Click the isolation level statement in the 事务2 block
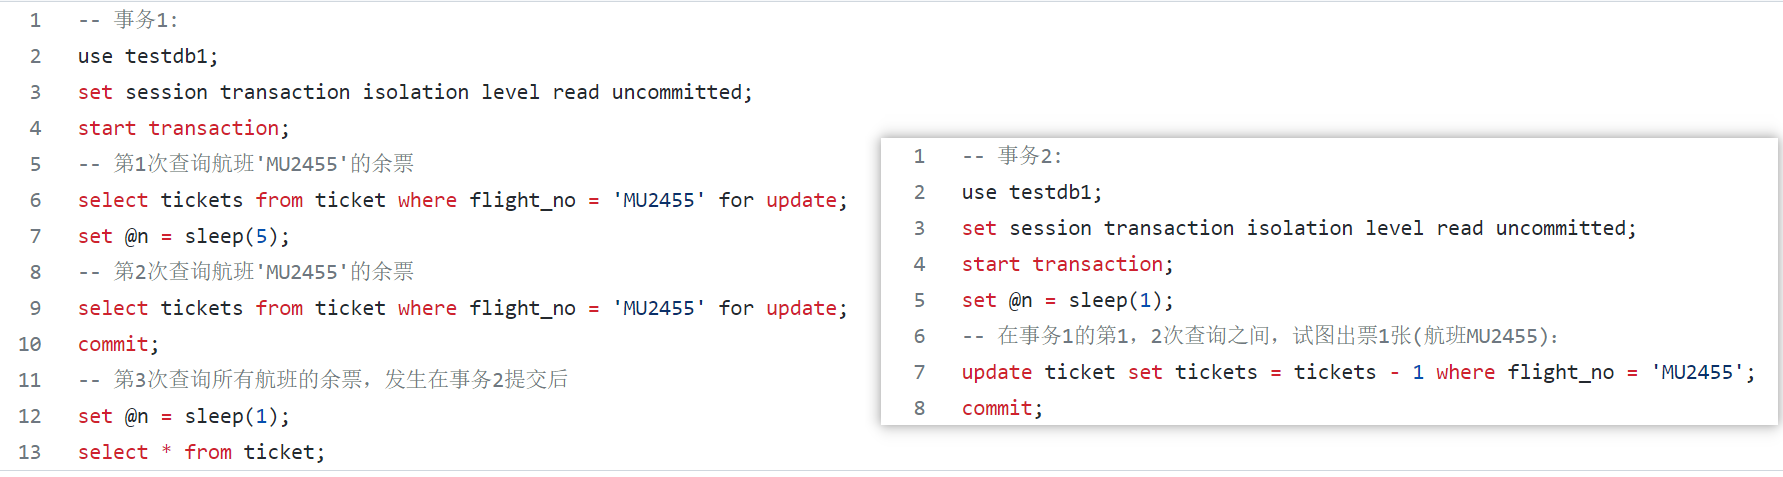The height and width of the screenshot is (477, 1783). (x=1298, y=228)
